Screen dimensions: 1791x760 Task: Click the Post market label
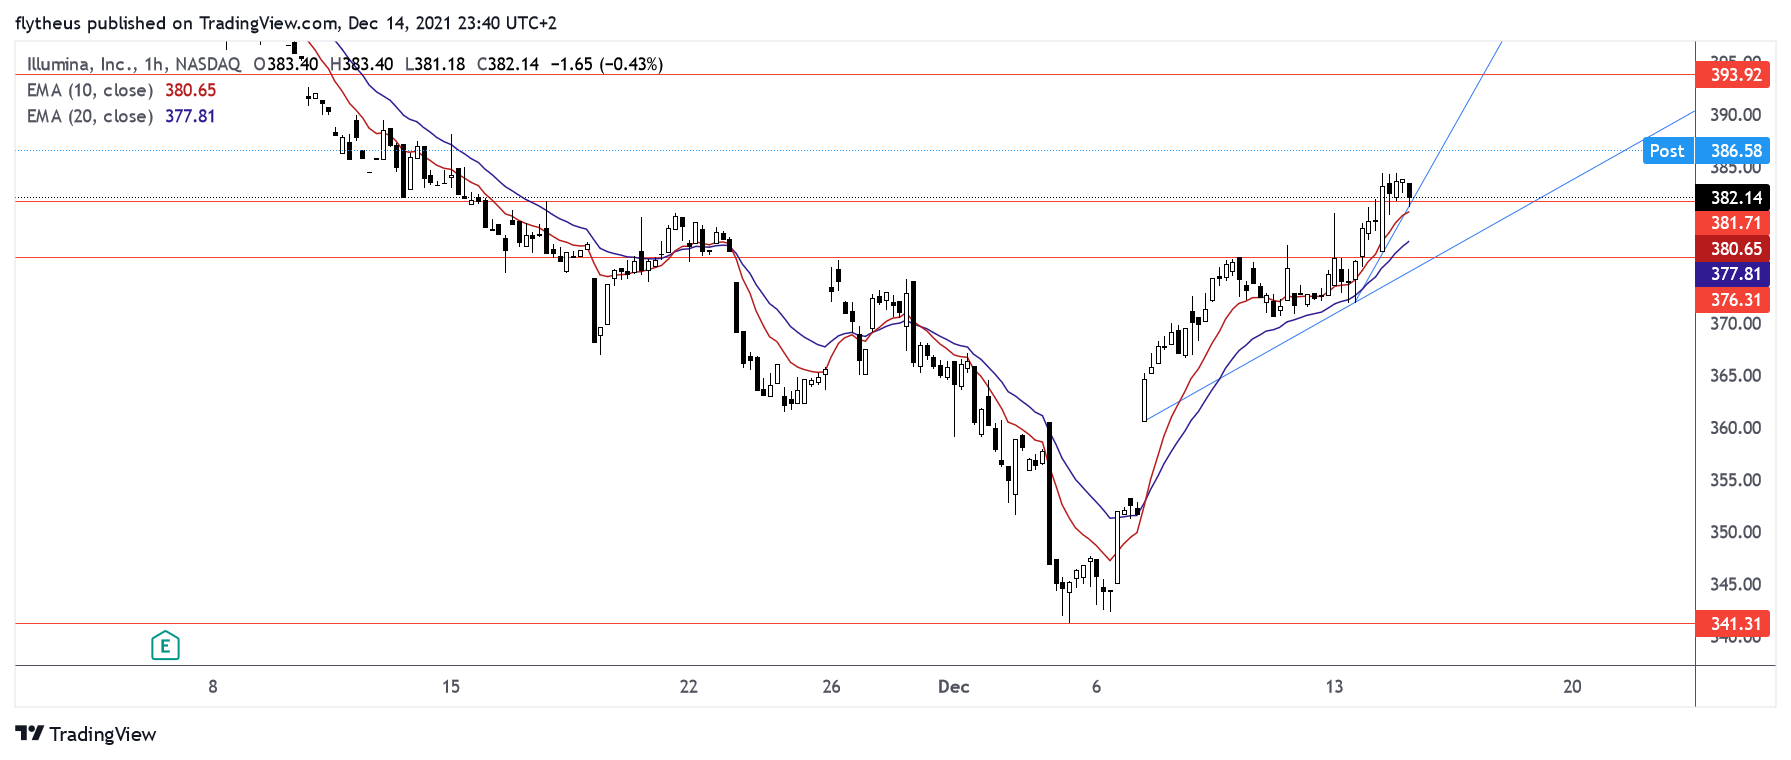(1667, 151)
